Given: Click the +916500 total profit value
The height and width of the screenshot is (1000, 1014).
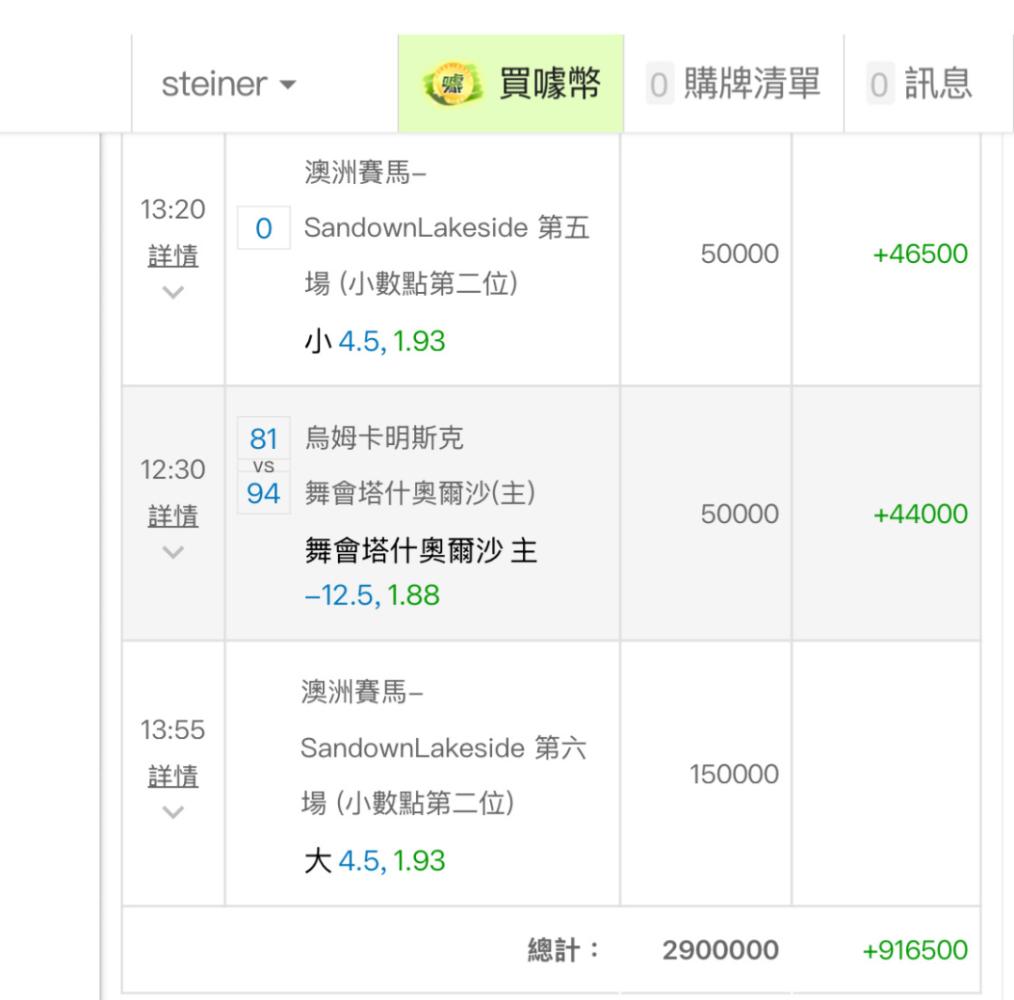Looking at the screenshot, I should 917,950.
